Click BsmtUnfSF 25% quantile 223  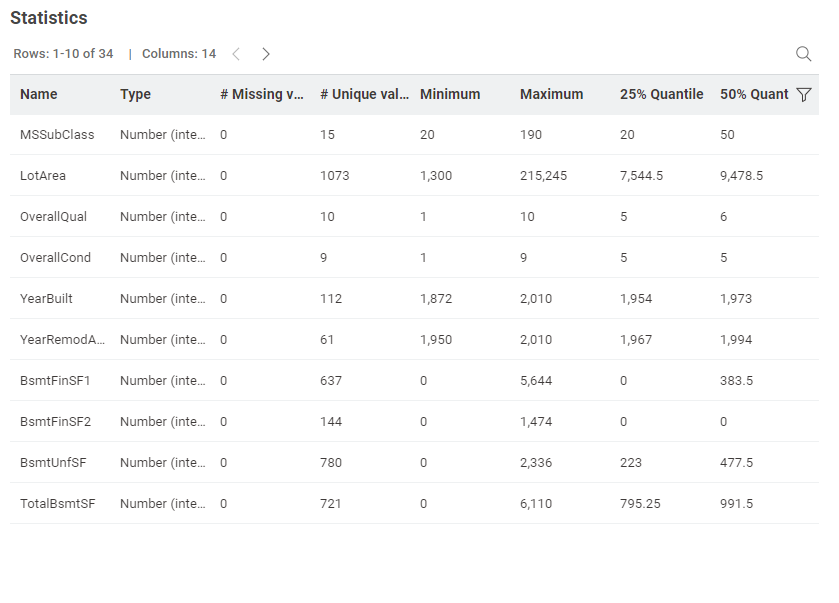pyautogui.click(x=631, y=463)
